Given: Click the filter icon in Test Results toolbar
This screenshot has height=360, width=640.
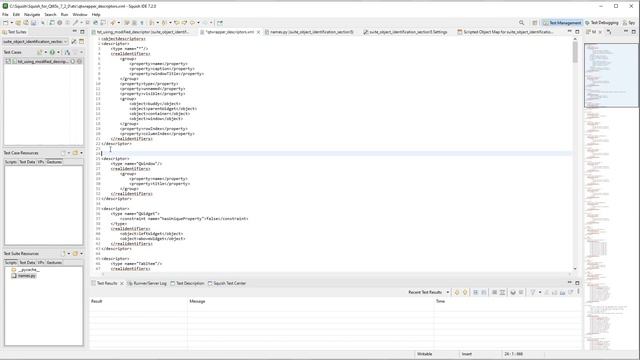Looking at the screenshot, I should click(x=533, y=292).
